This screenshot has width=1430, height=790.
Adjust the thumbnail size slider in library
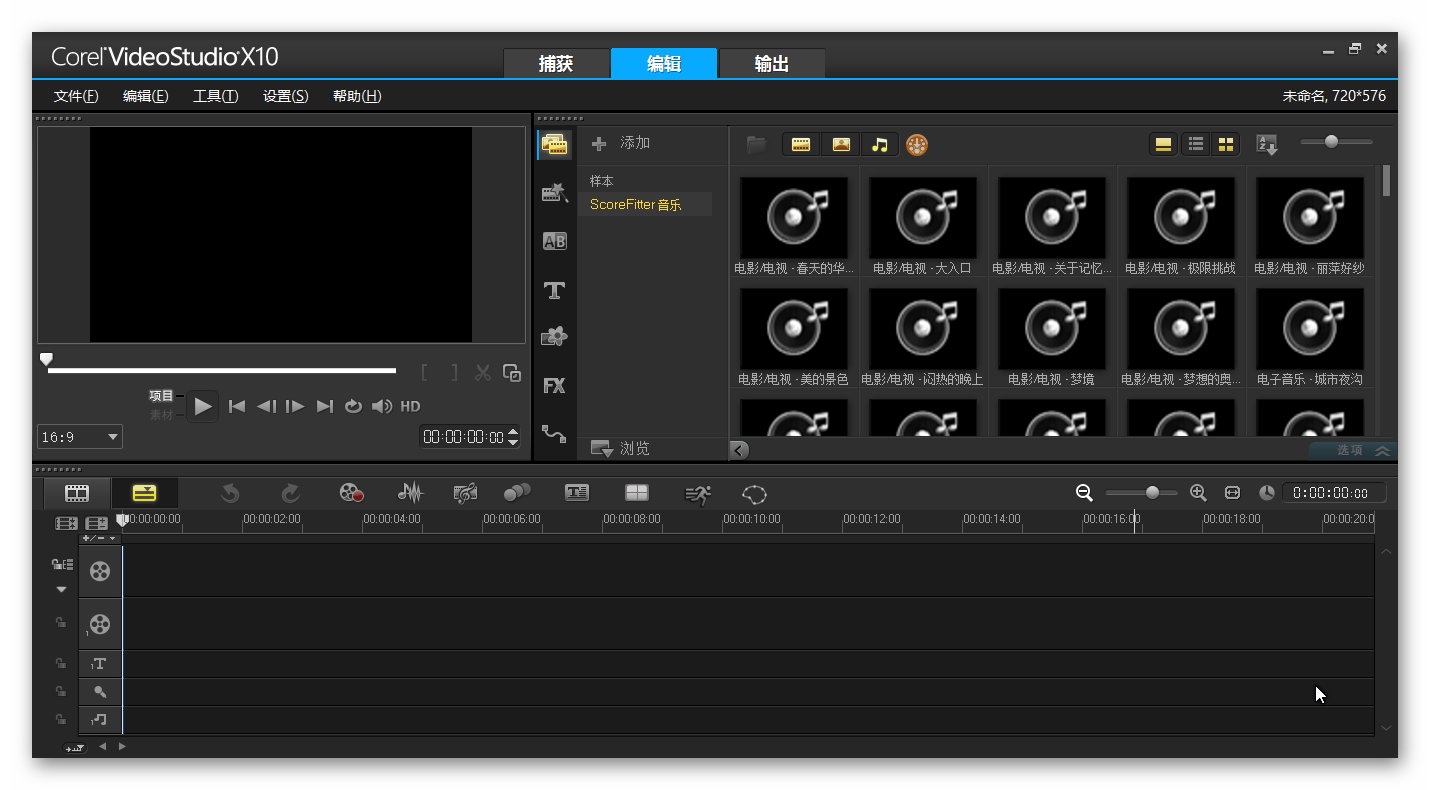pos(1331,142)
